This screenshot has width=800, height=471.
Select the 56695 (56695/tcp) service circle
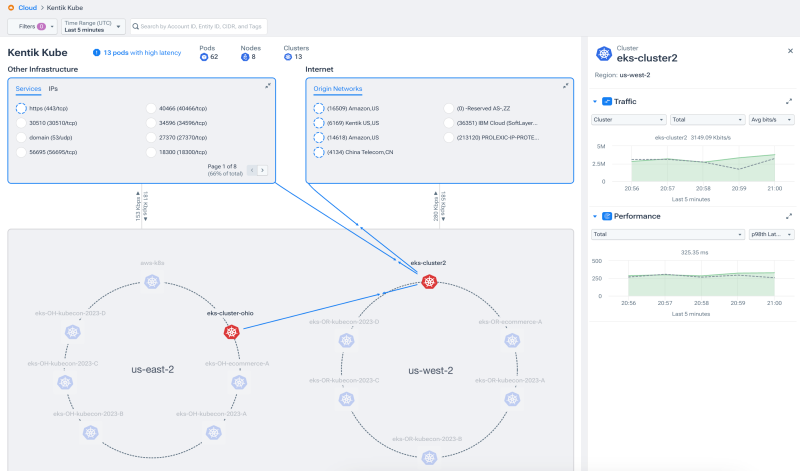coord(21,152)
